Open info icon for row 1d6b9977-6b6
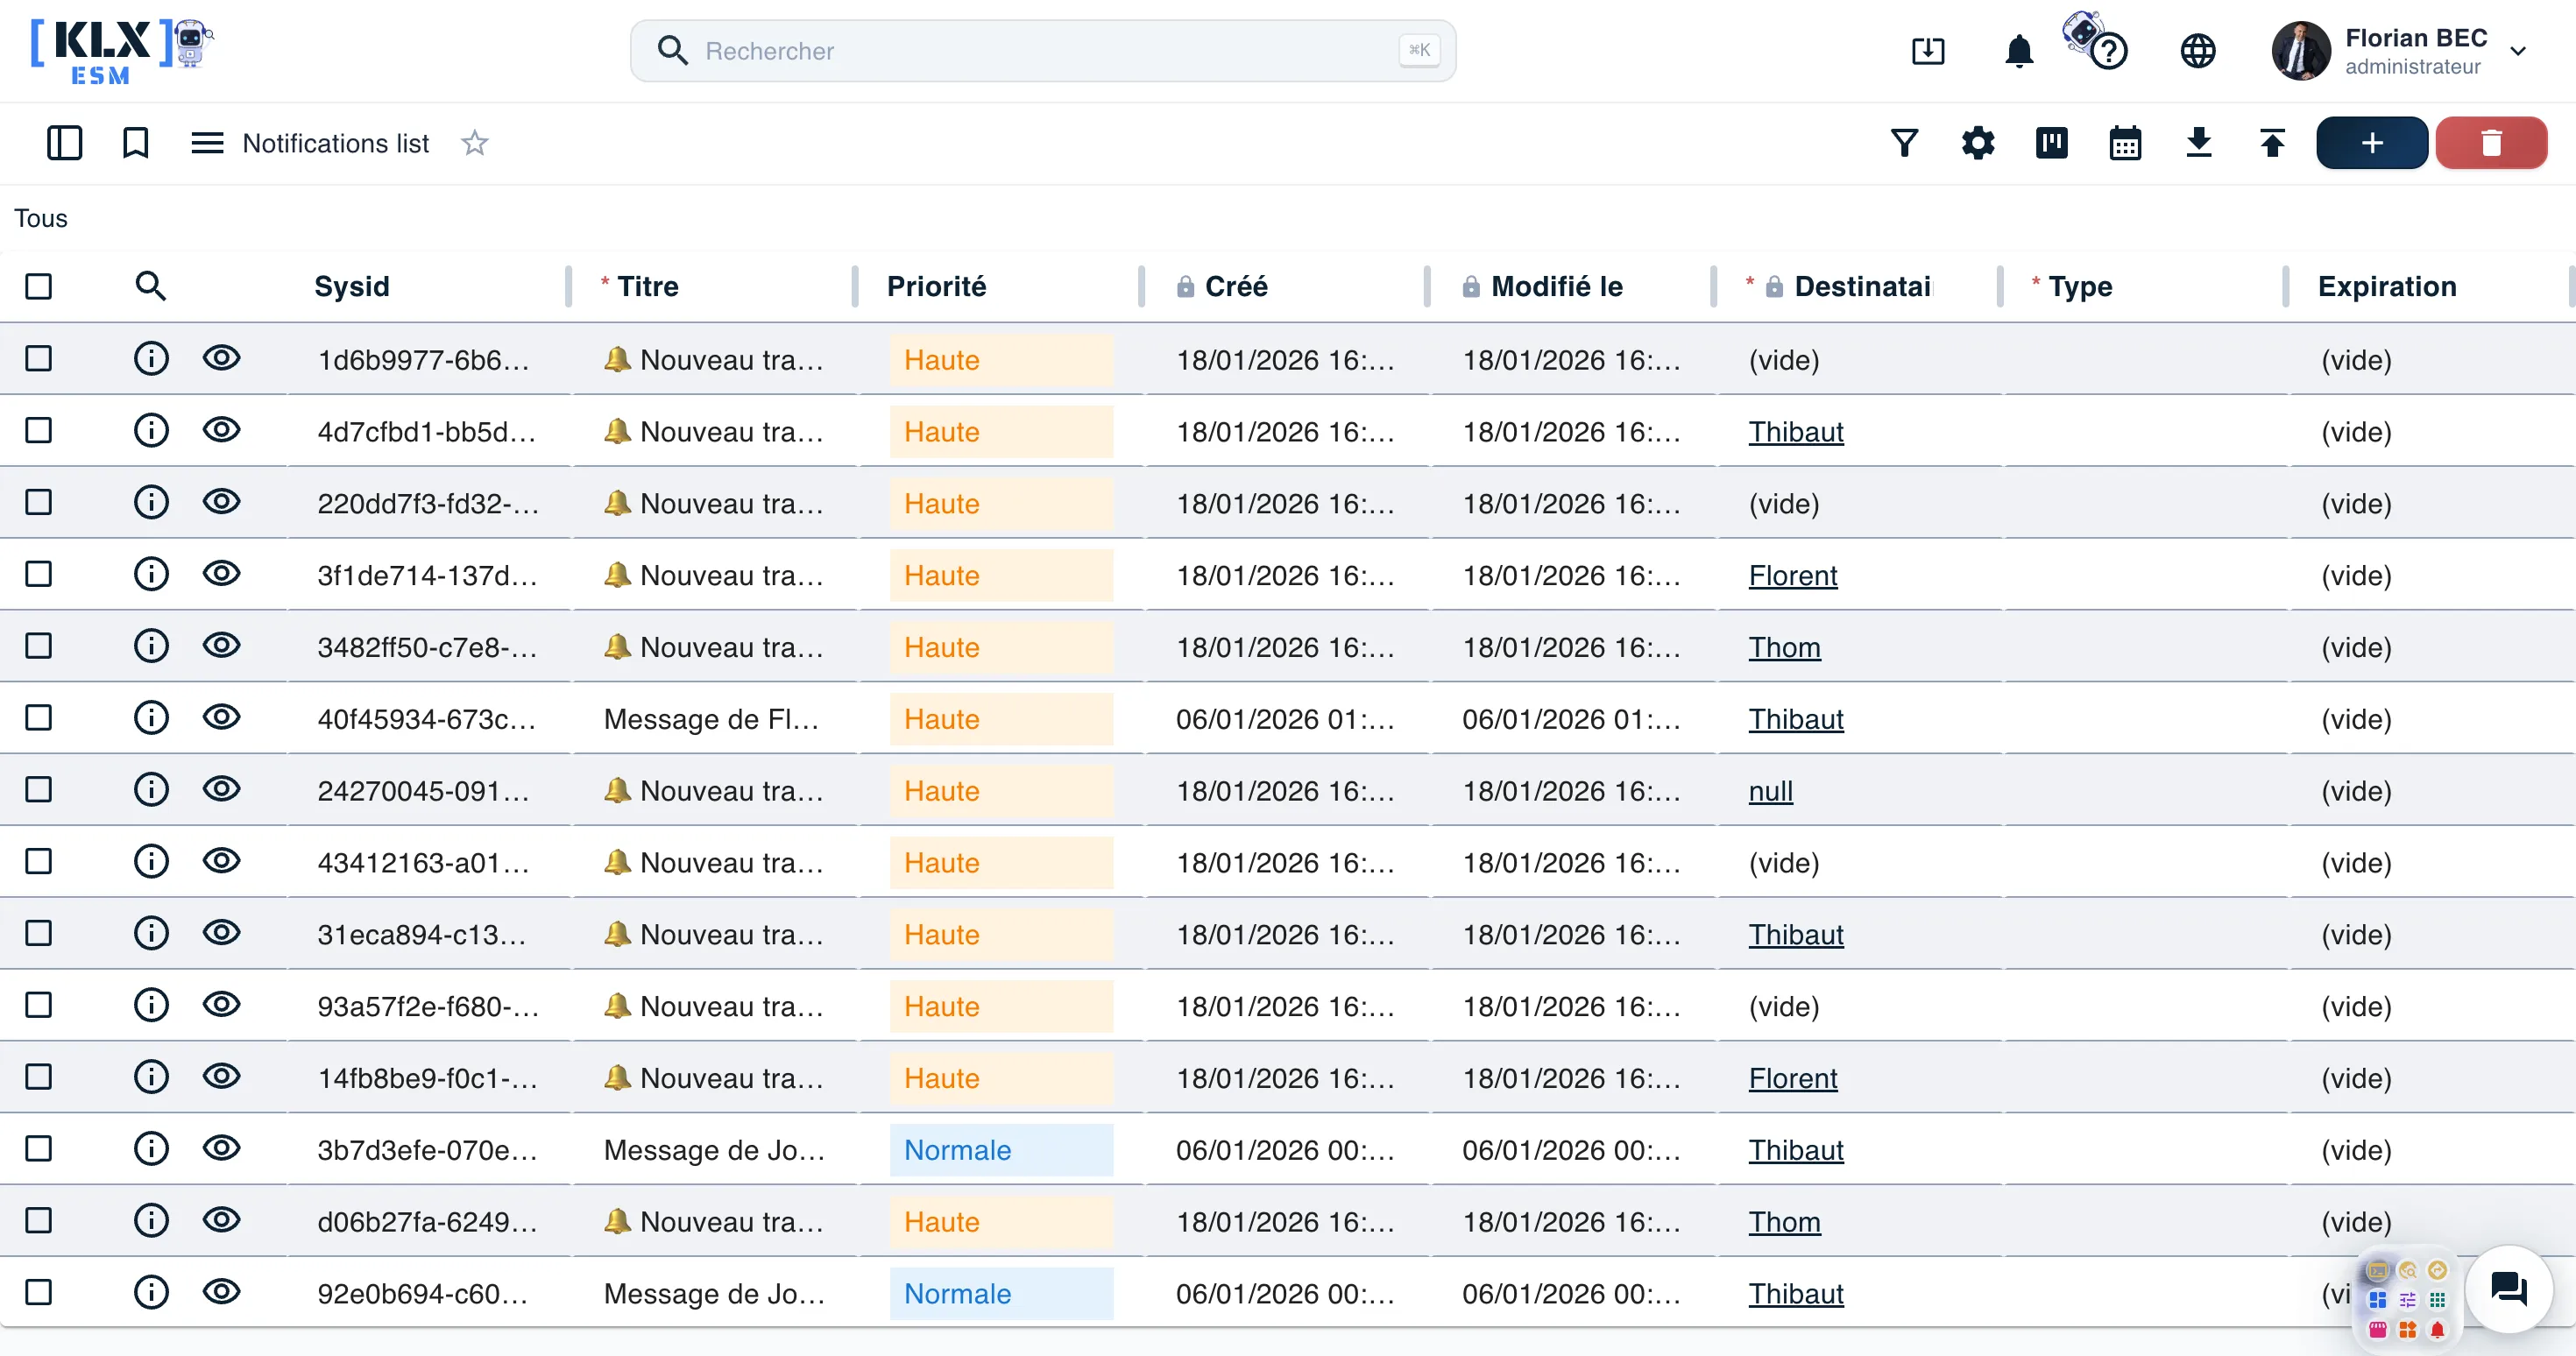 pos(151,358)
